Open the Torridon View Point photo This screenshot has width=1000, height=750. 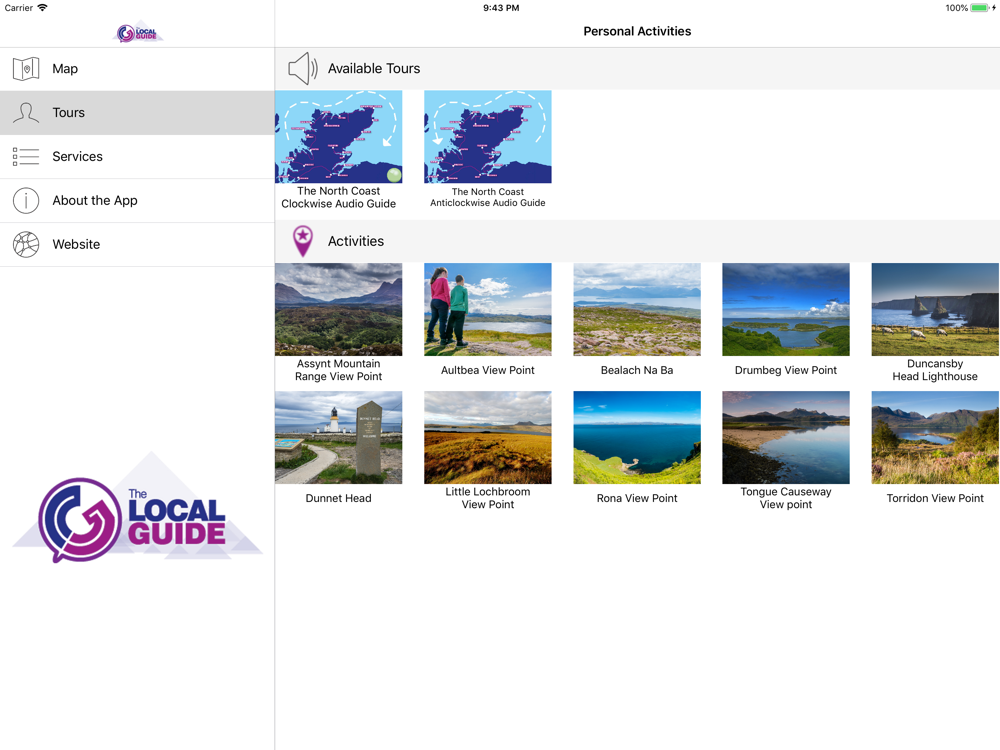coord(935,438)
